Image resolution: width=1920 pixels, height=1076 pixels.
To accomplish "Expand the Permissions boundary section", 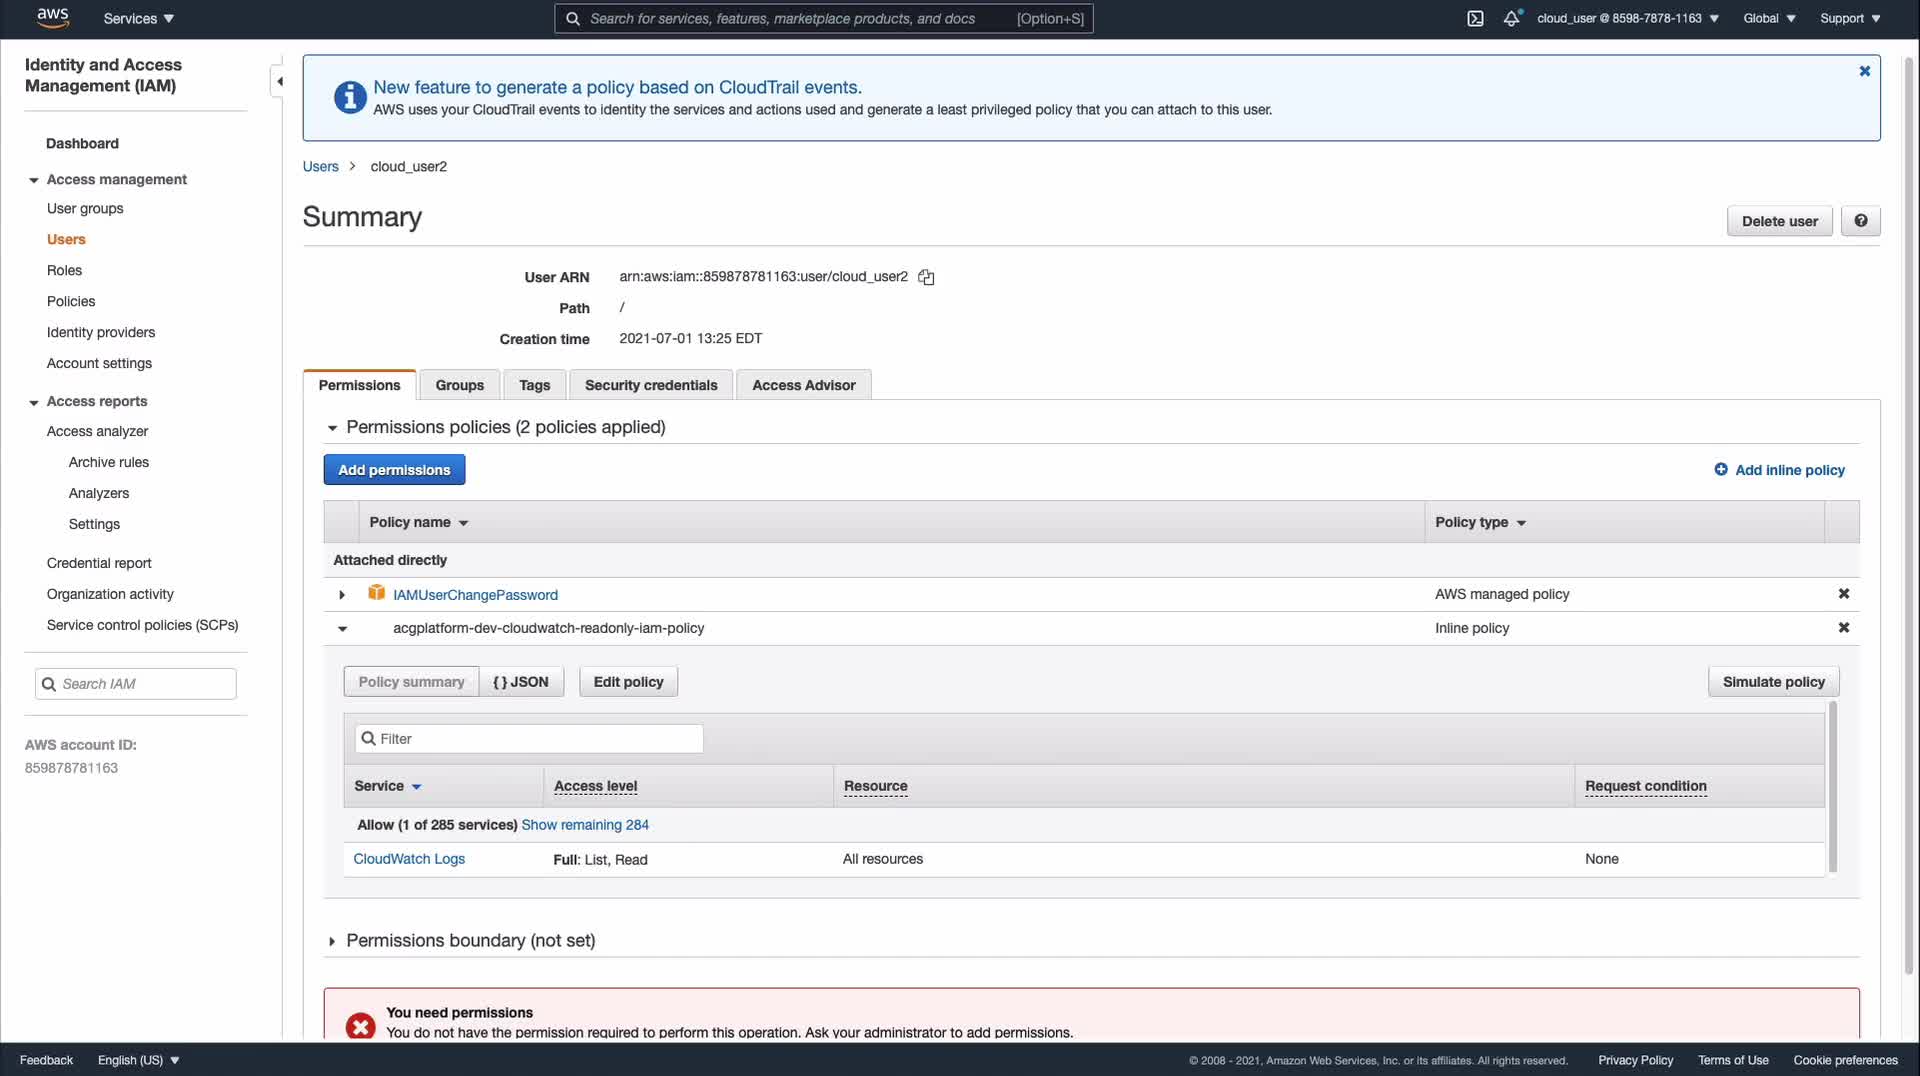I will (x=332, y=941).
